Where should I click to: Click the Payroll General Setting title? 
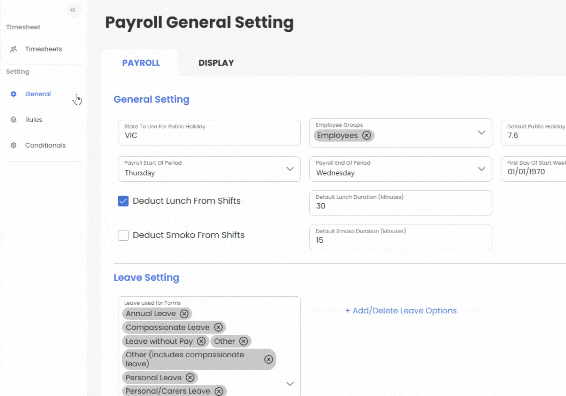(x=199, y=22)
